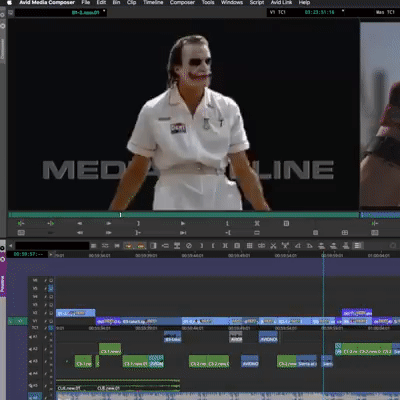This screenshot has height=400, width=400.
Task: Open the V1 TC1 tracking info menu
Action: click(x=277, y=12)
